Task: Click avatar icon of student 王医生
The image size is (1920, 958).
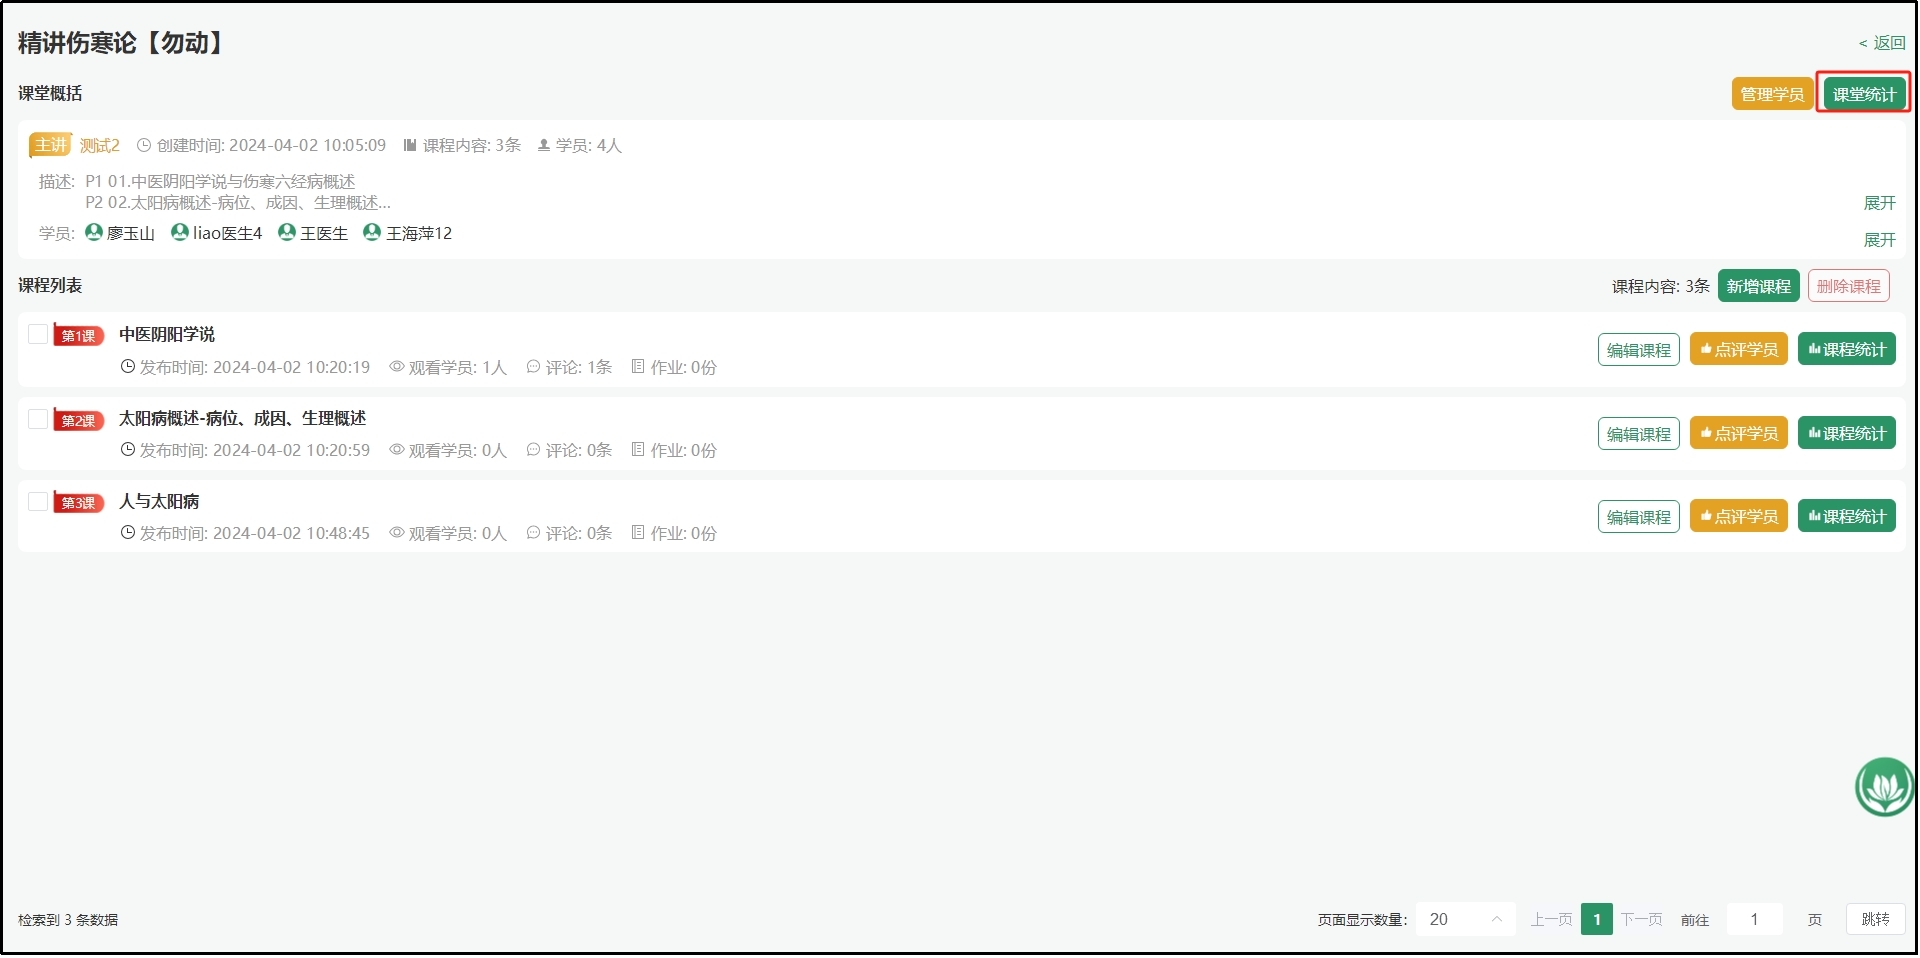Action: click(287, 232)
